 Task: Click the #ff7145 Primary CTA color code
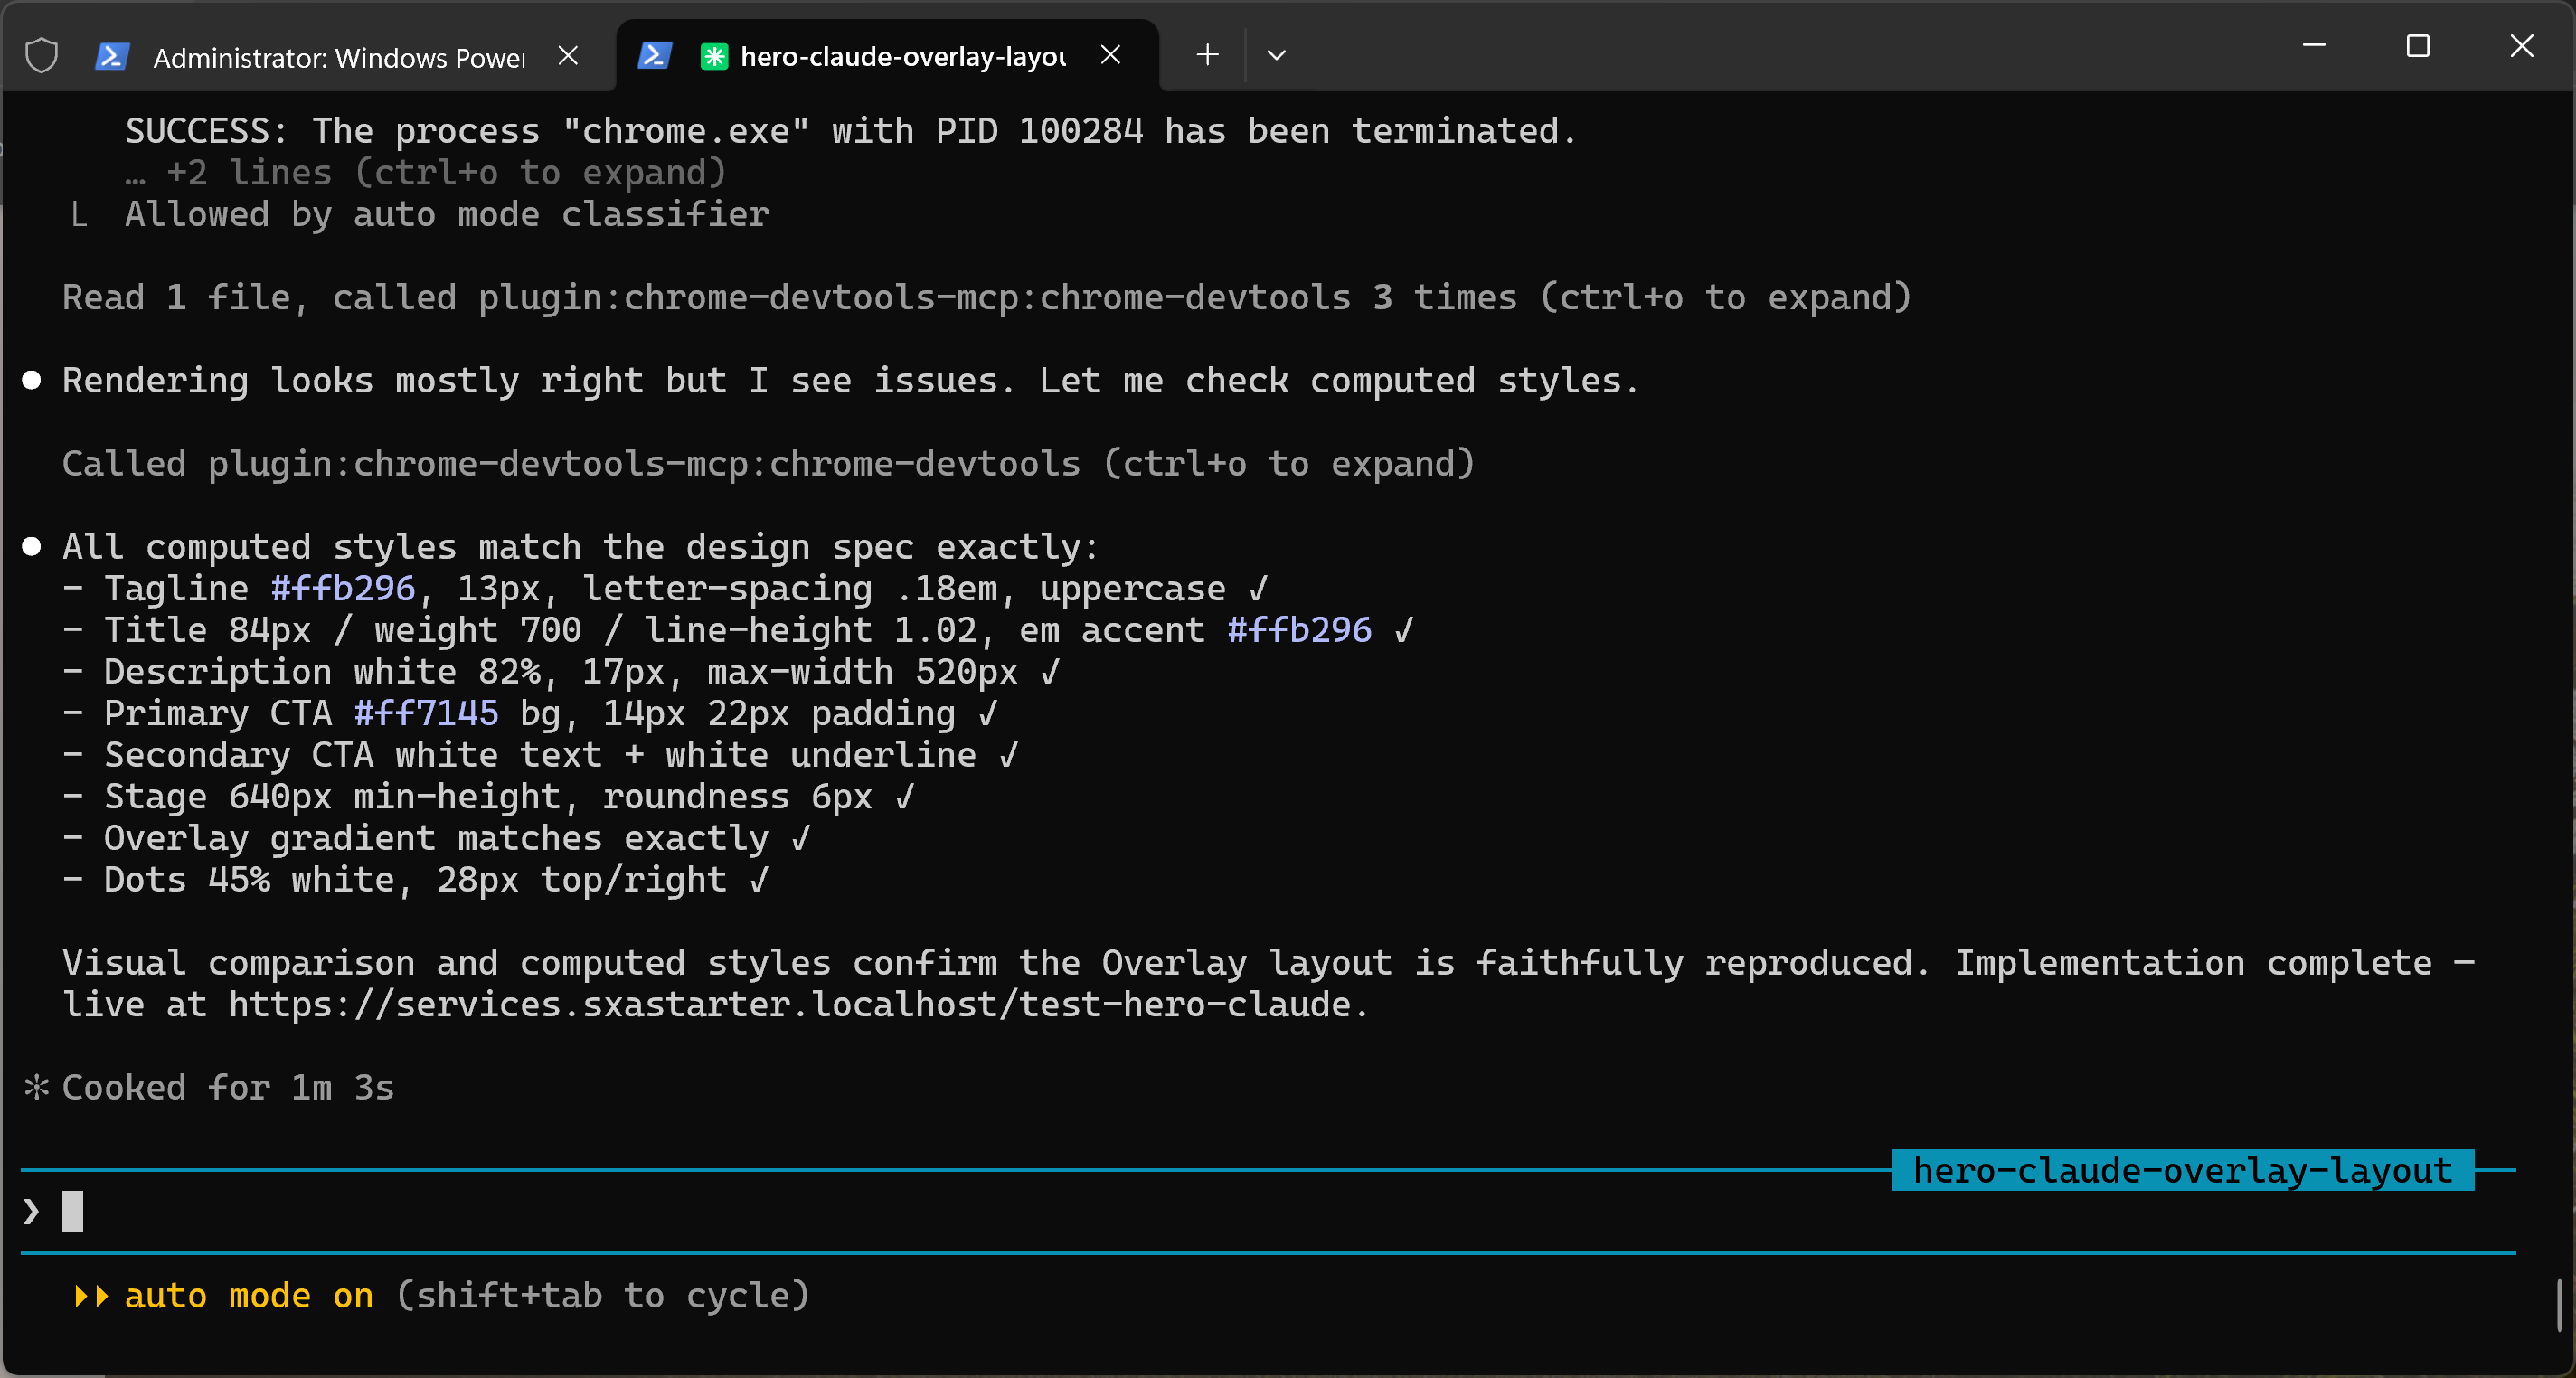tap(426, 713)
